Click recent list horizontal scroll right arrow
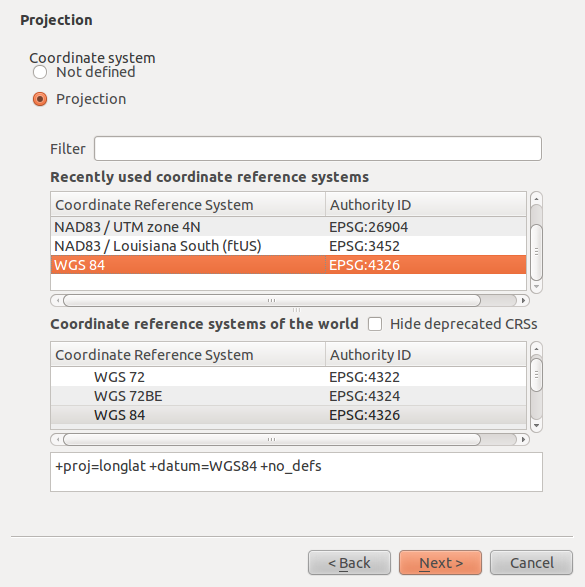Viewport: 585px width, 587px height. pyautogui.click(x=523, y=300)
